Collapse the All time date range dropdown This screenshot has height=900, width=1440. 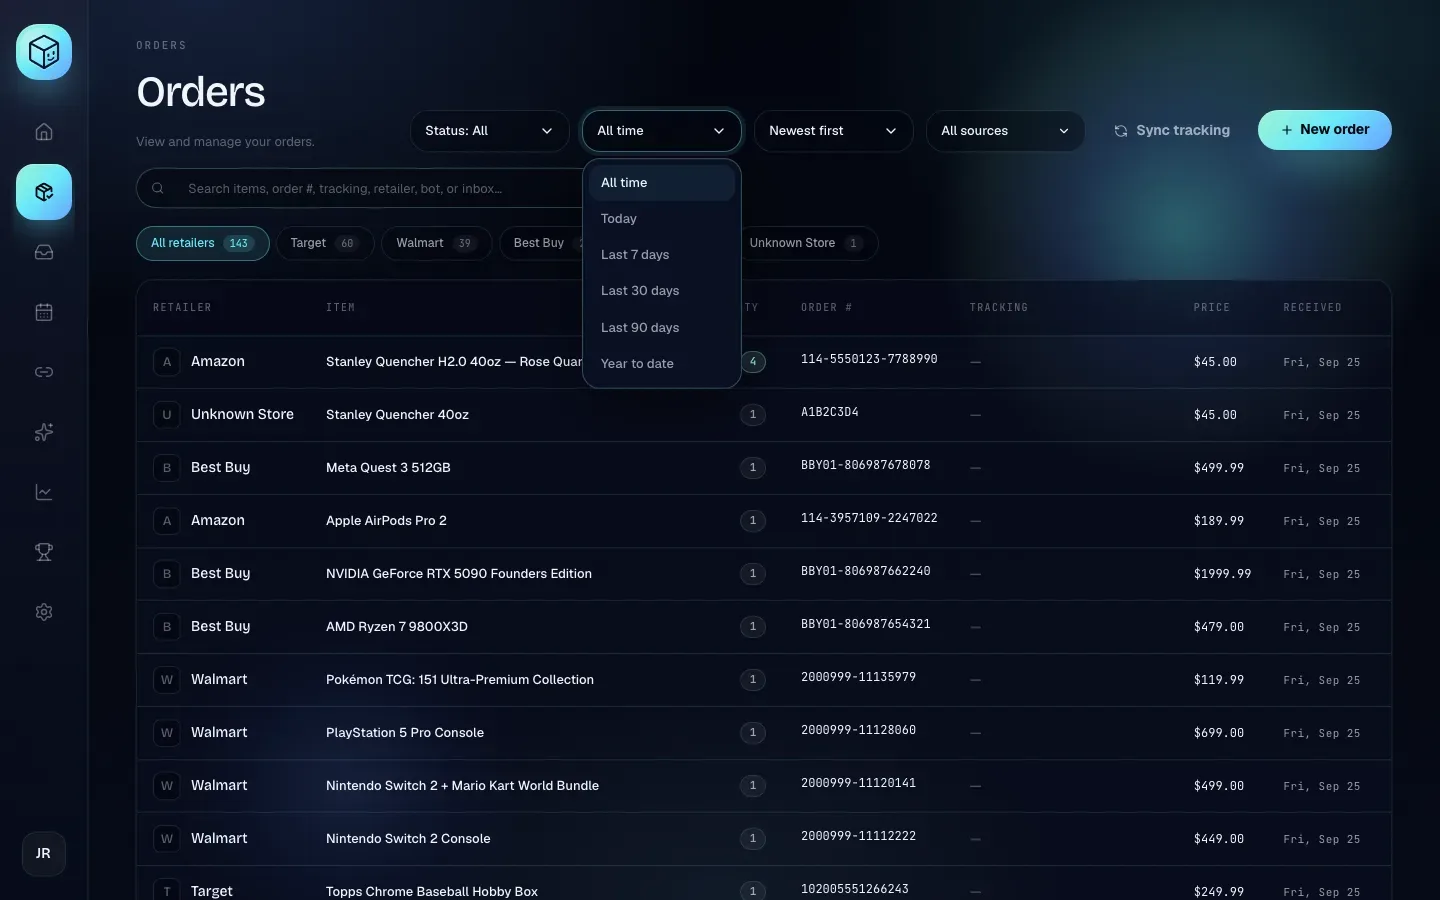662,131
